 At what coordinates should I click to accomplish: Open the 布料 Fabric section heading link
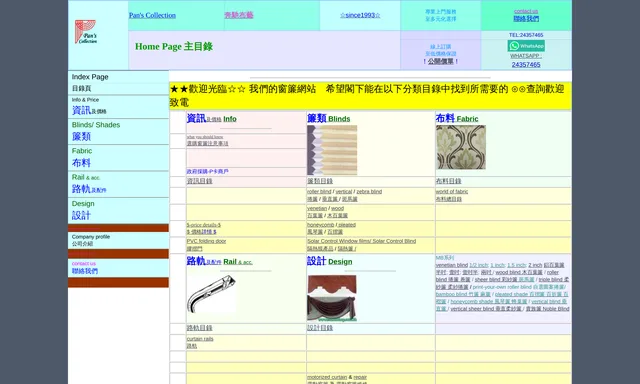457,118
